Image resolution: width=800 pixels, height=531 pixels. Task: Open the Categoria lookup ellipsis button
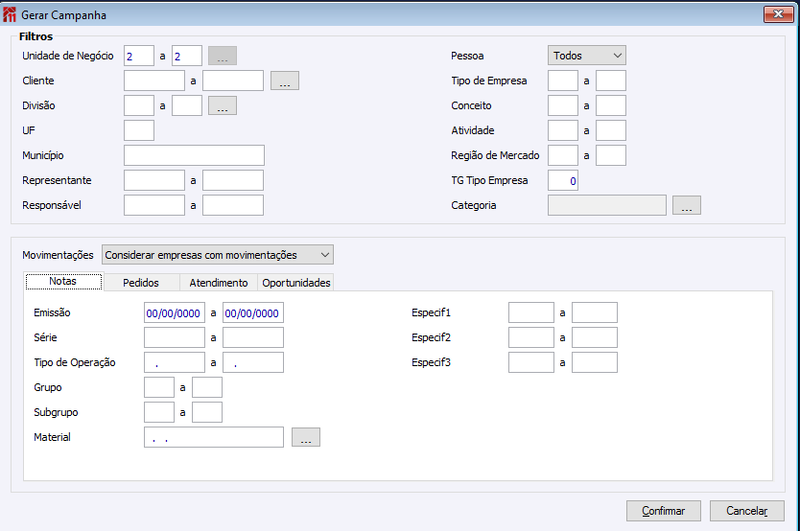[x=686, y=205]
